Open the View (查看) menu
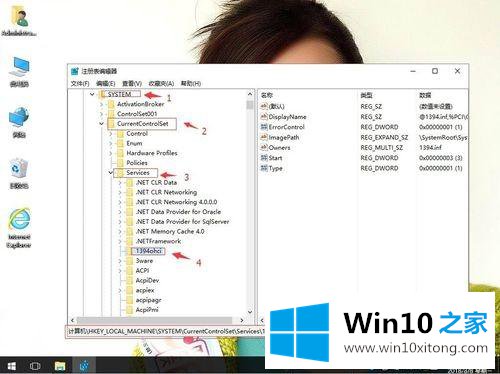500x374 pixels. click(x=132, y=83)
